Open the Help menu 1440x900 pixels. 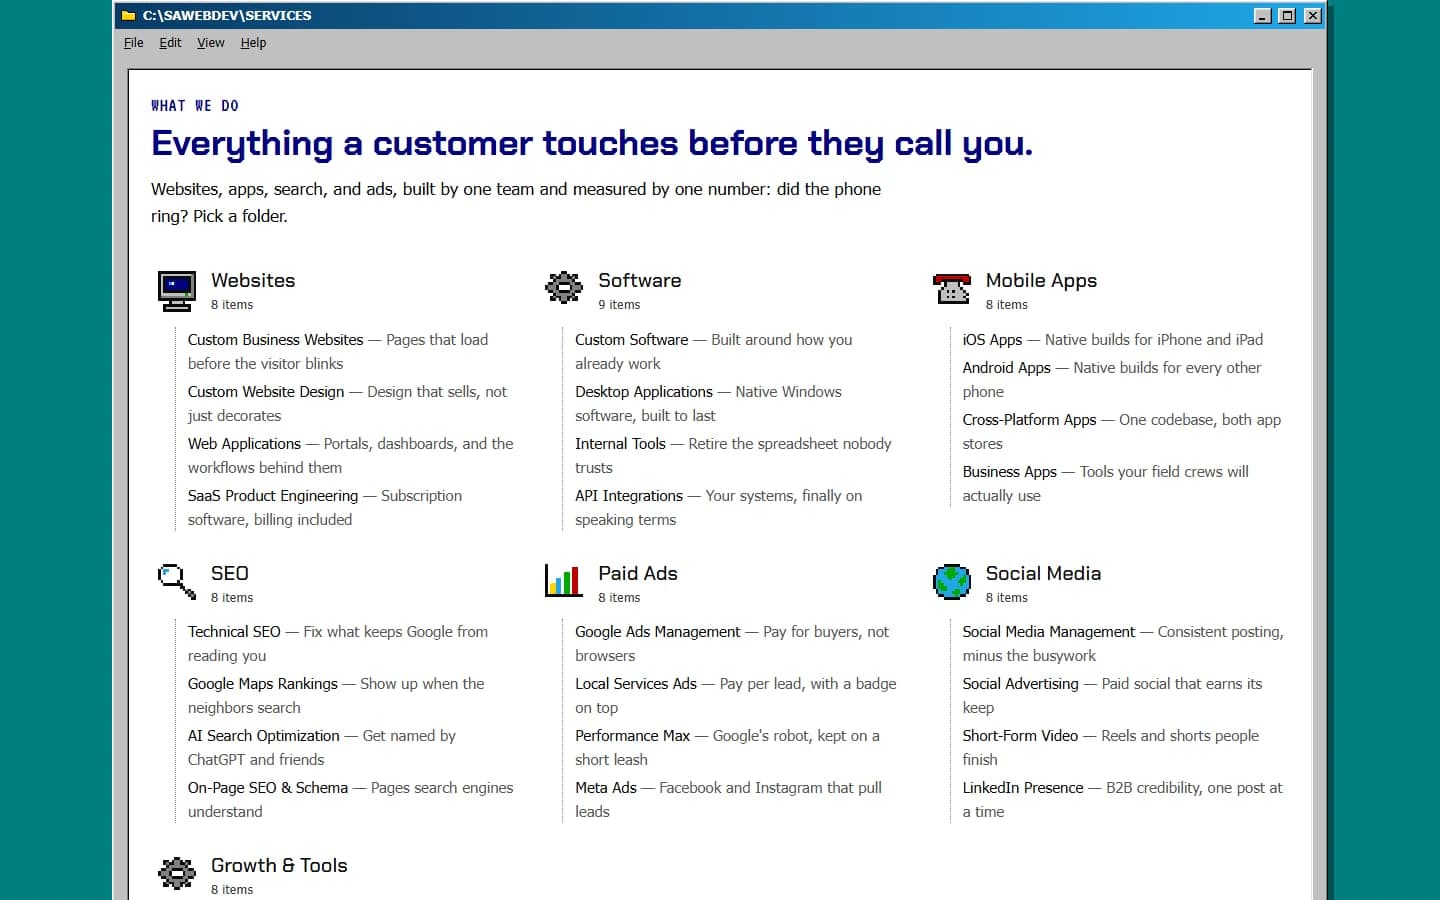[x=253, y=43]
